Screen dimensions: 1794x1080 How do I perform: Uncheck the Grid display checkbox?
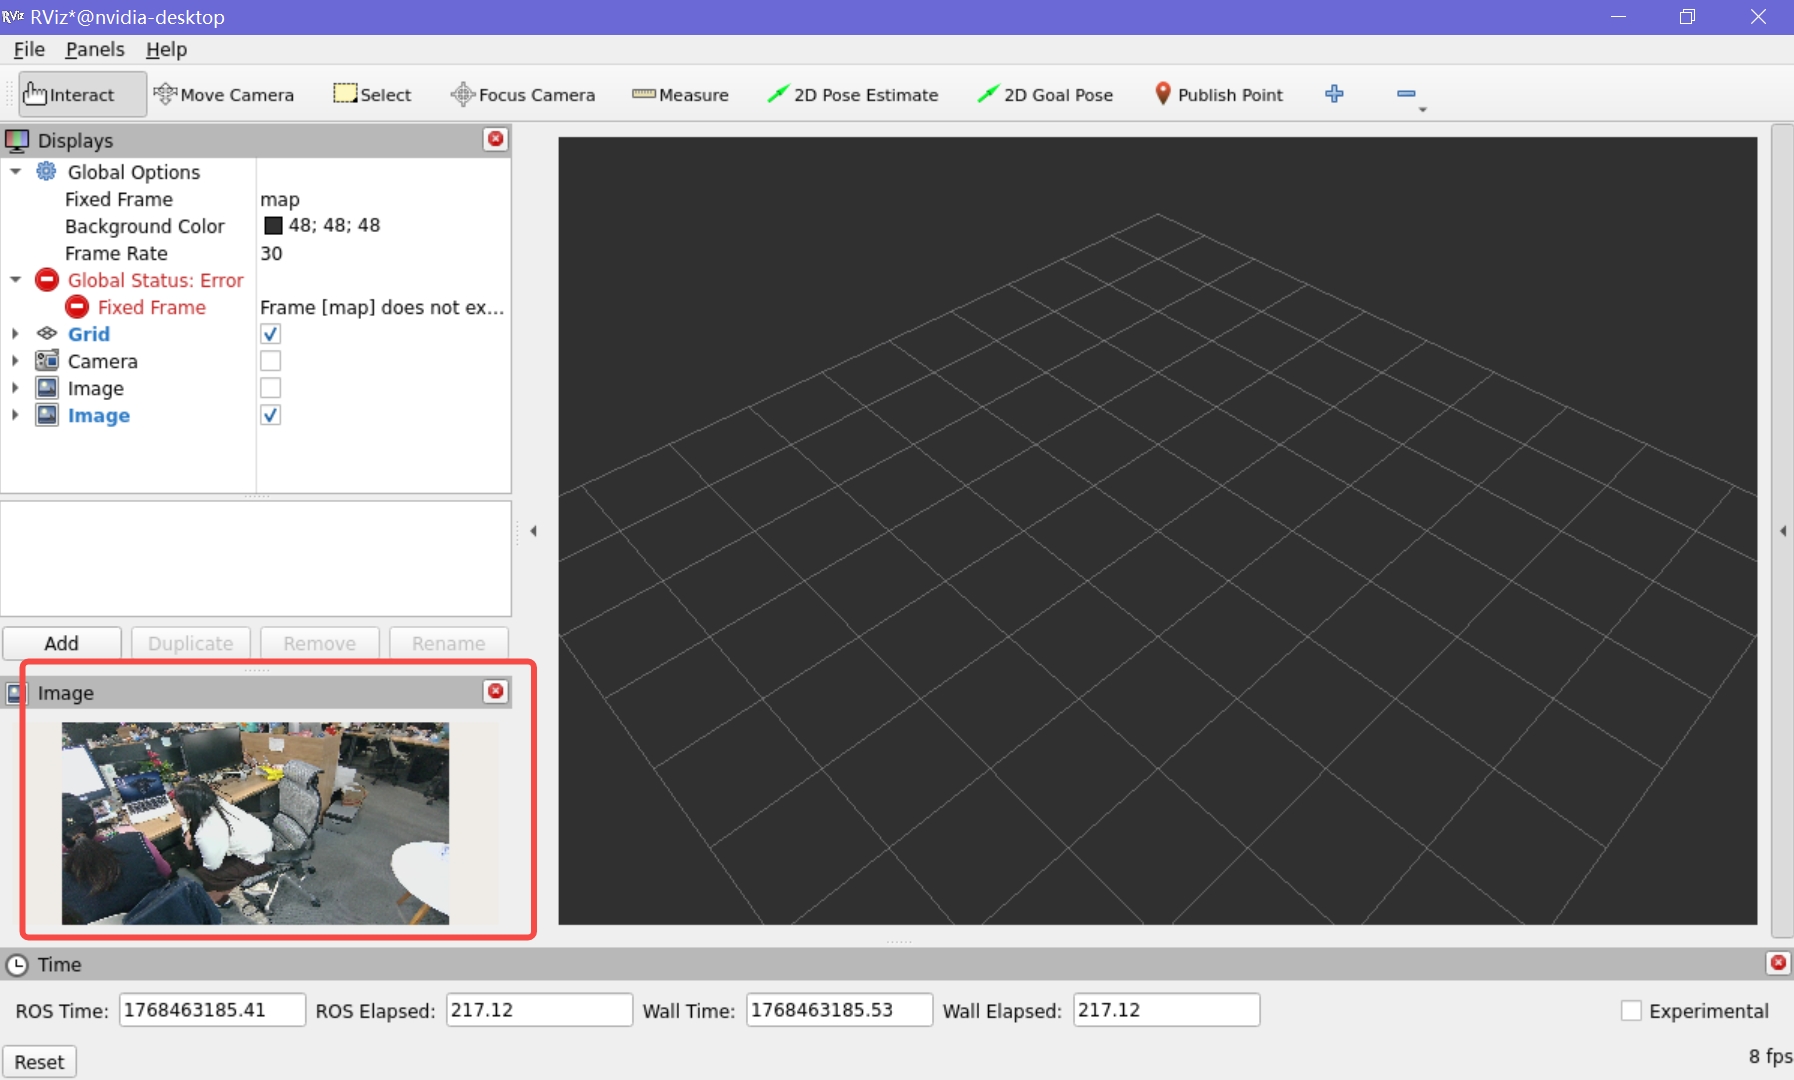(x=270, y=334)
